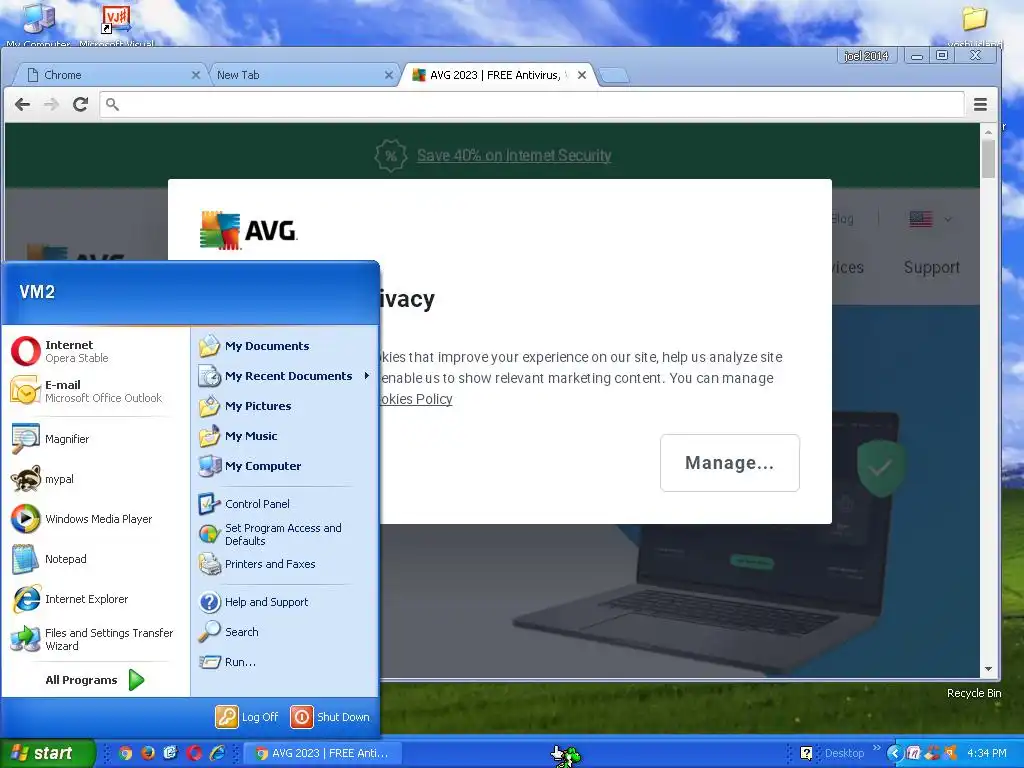The height and width of the screenshot is (768, 1024).
Task: Open My Music folder
Action: tap(284, 436)
